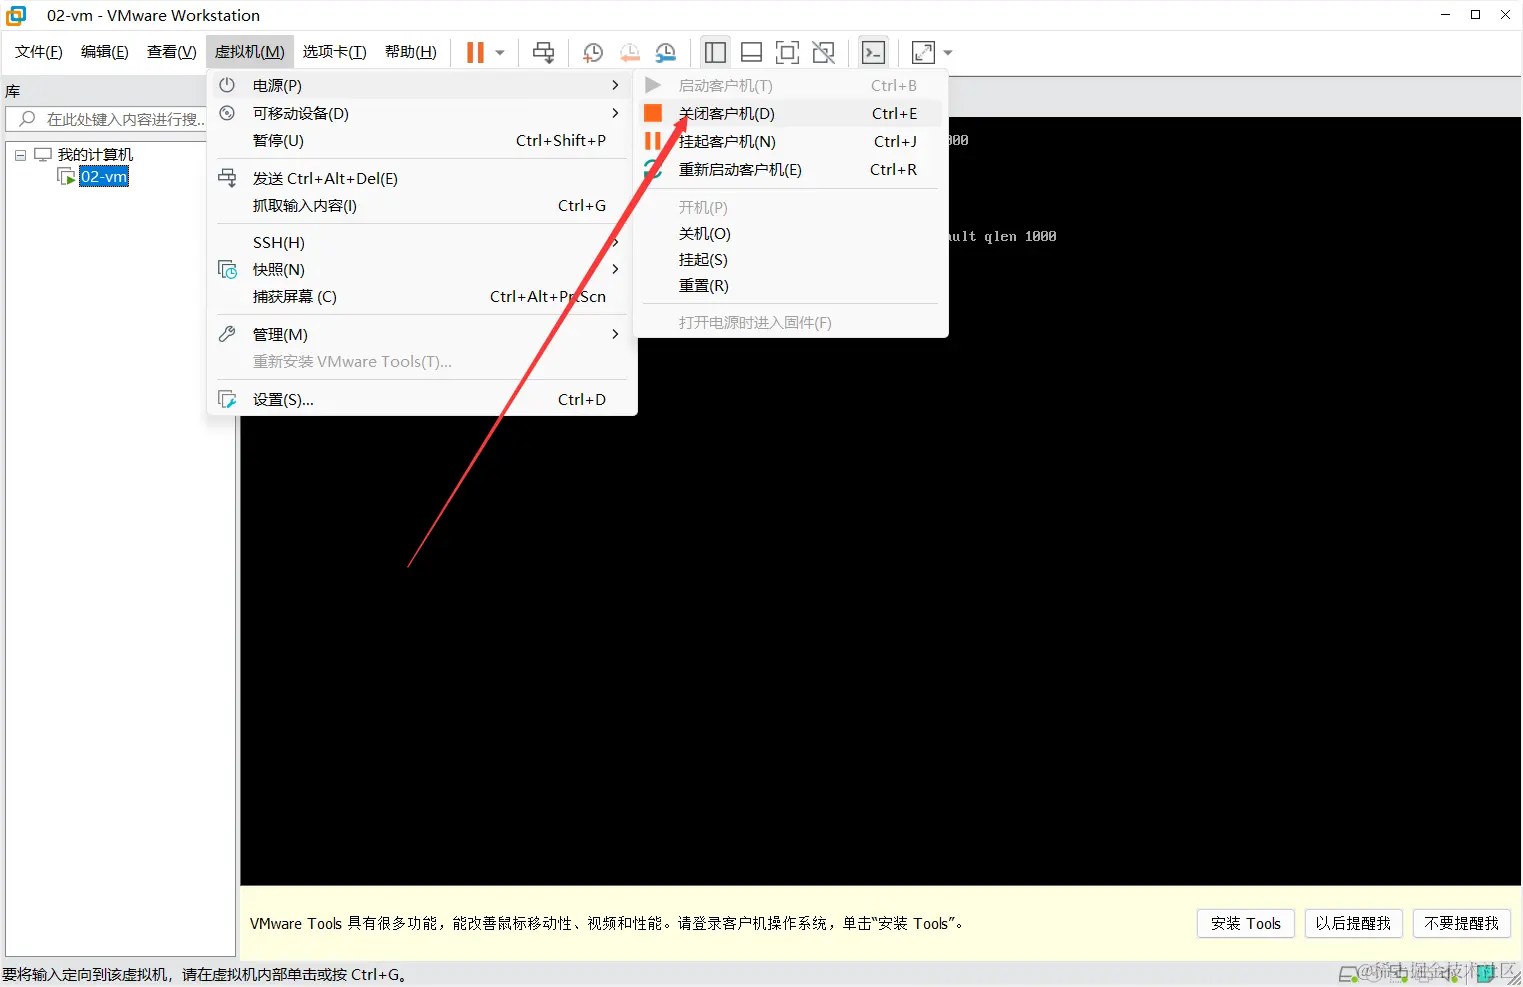Click the disc icon beside 可移动设备(D)
Screen dimensions: 1523x987
[x=227, y=113]
